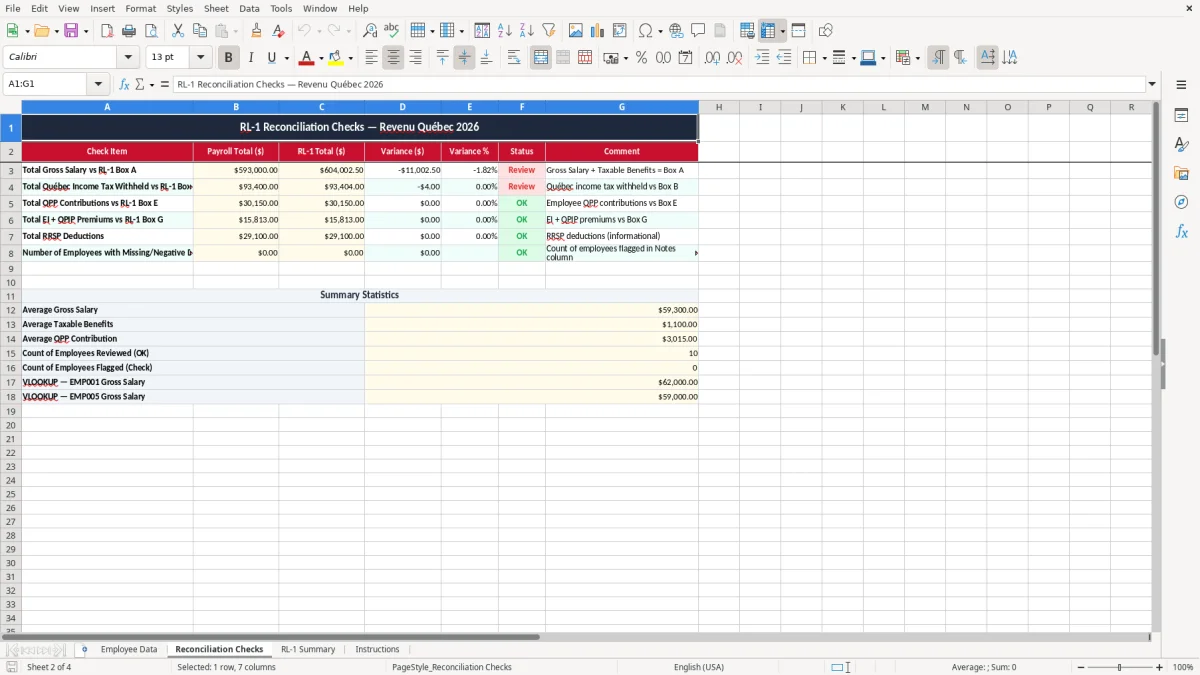Viewport: 1200px width, 675px height.
Task: Toggle Merge and Center Cells
Action: coord(541,58)
